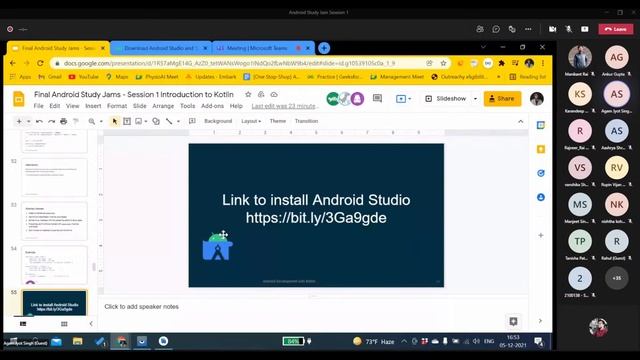Check cloud save status icon
Image resolution: width=640 pixels, height=360 pixels.
tap(274, 94)
